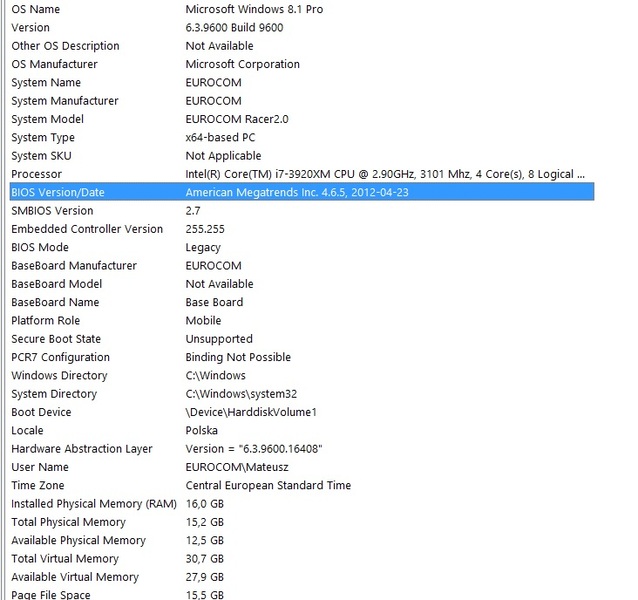The height and width of the screenshot is (600, 638).
Task: Click 'Unsupported' value
Action: 219,339
